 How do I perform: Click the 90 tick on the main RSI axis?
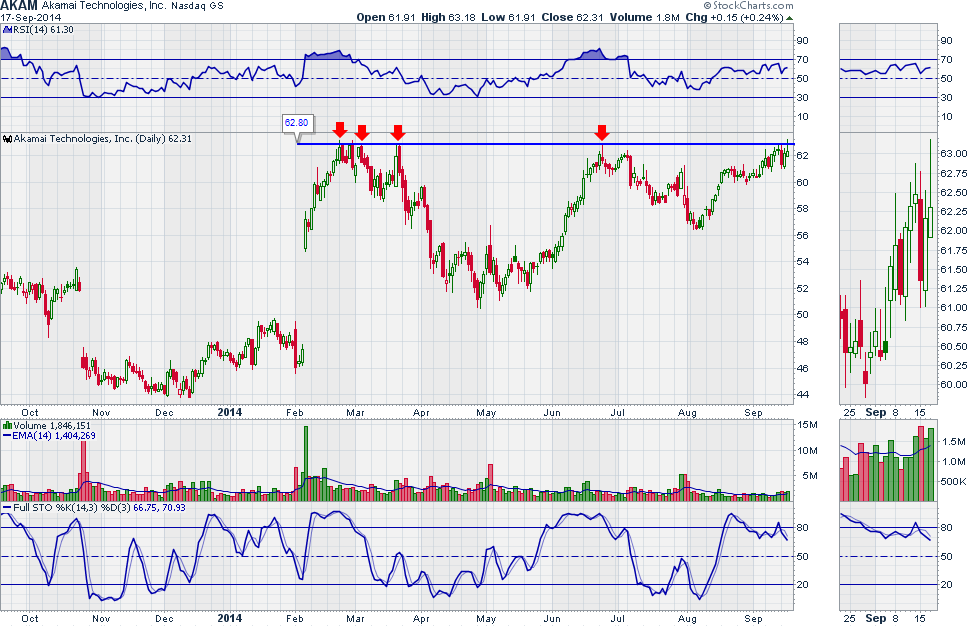[802, 41]
